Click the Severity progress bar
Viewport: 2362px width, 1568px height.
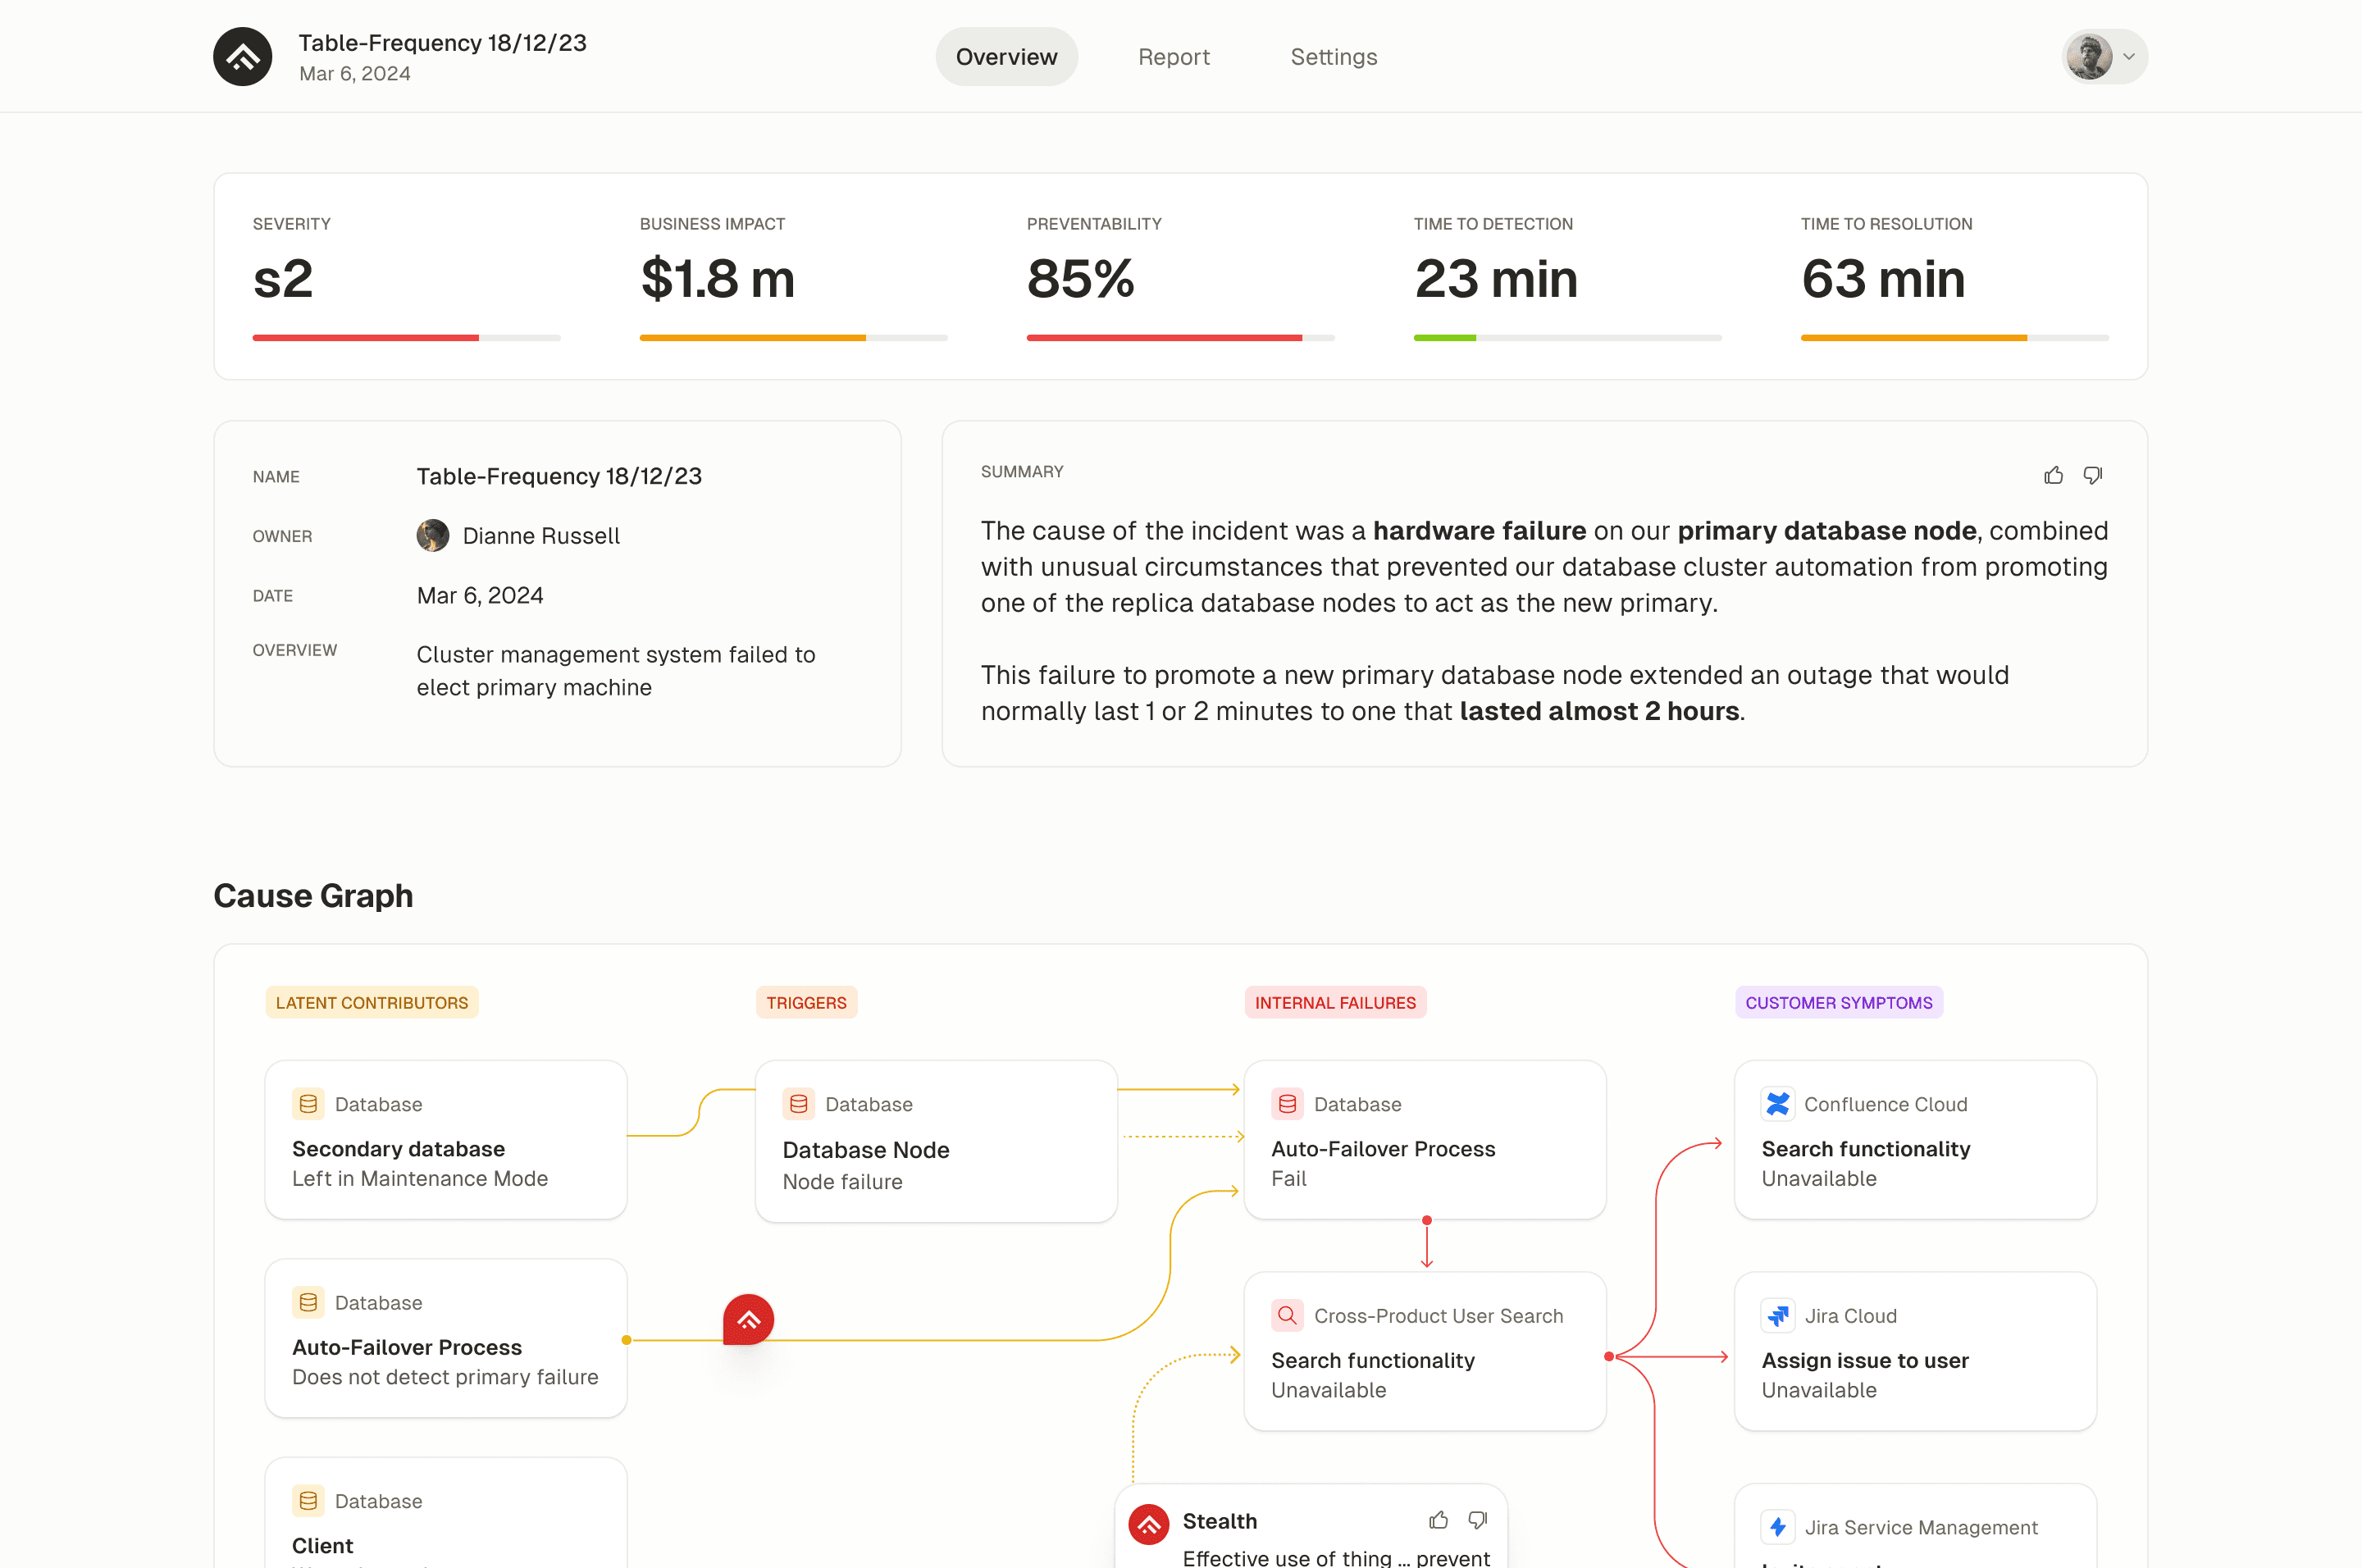click(406, 338)
